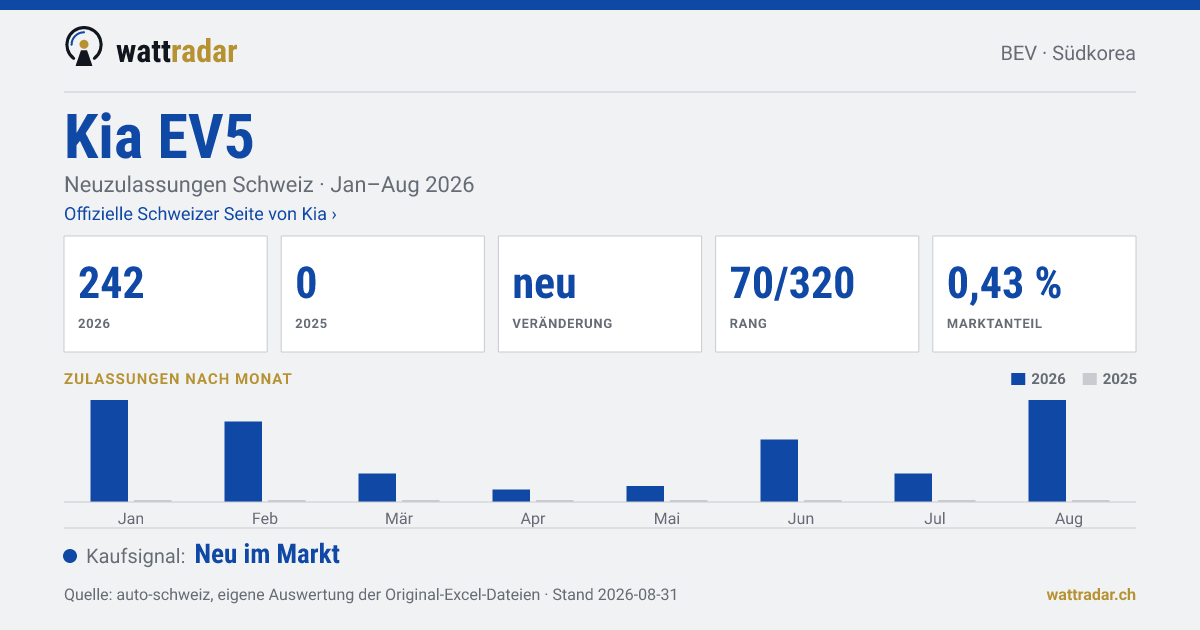Open wattradar.ch footer link

pos(1091,594)
